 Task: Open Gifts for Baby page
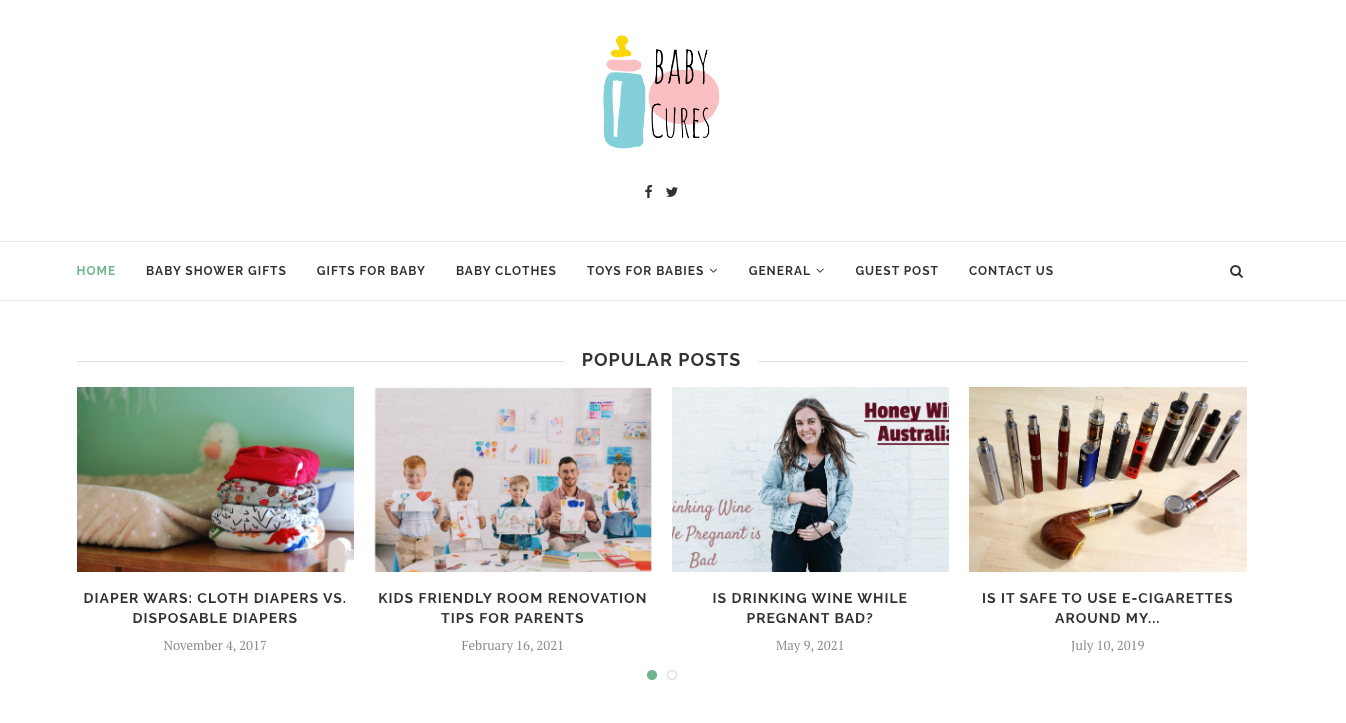(x=371, y=271)
